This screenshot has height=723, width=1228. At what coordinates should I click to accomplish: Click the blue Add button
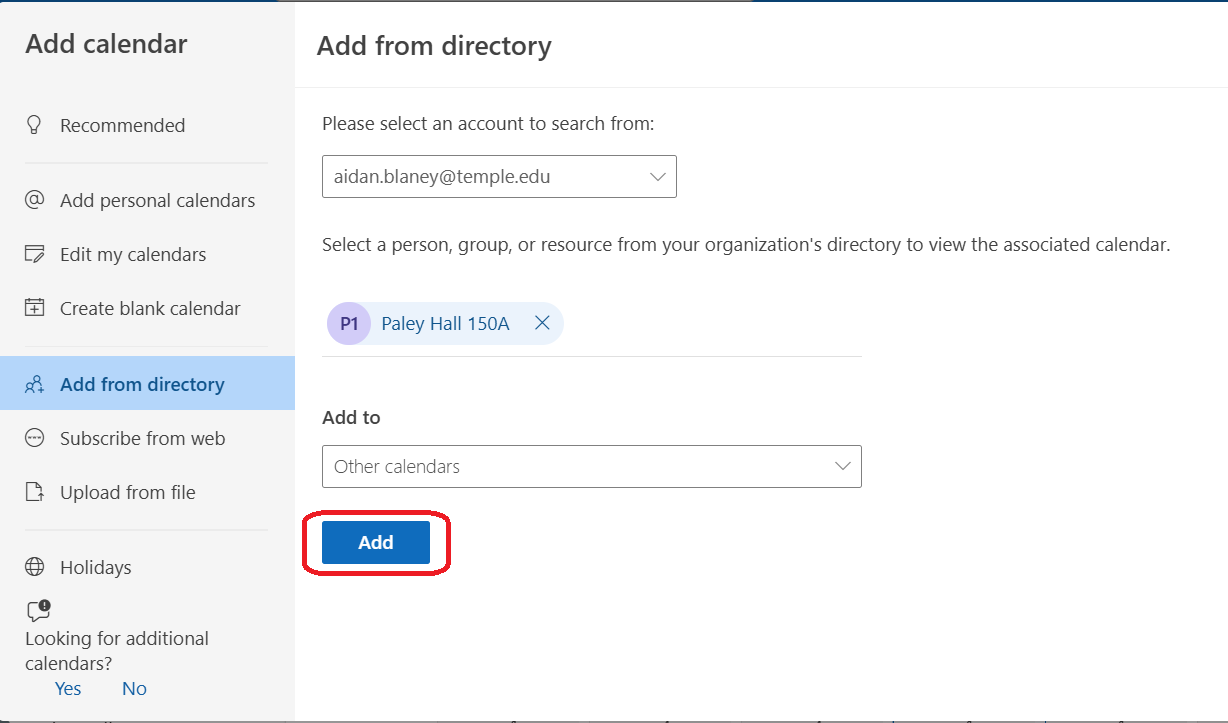[x=376, y=542]
